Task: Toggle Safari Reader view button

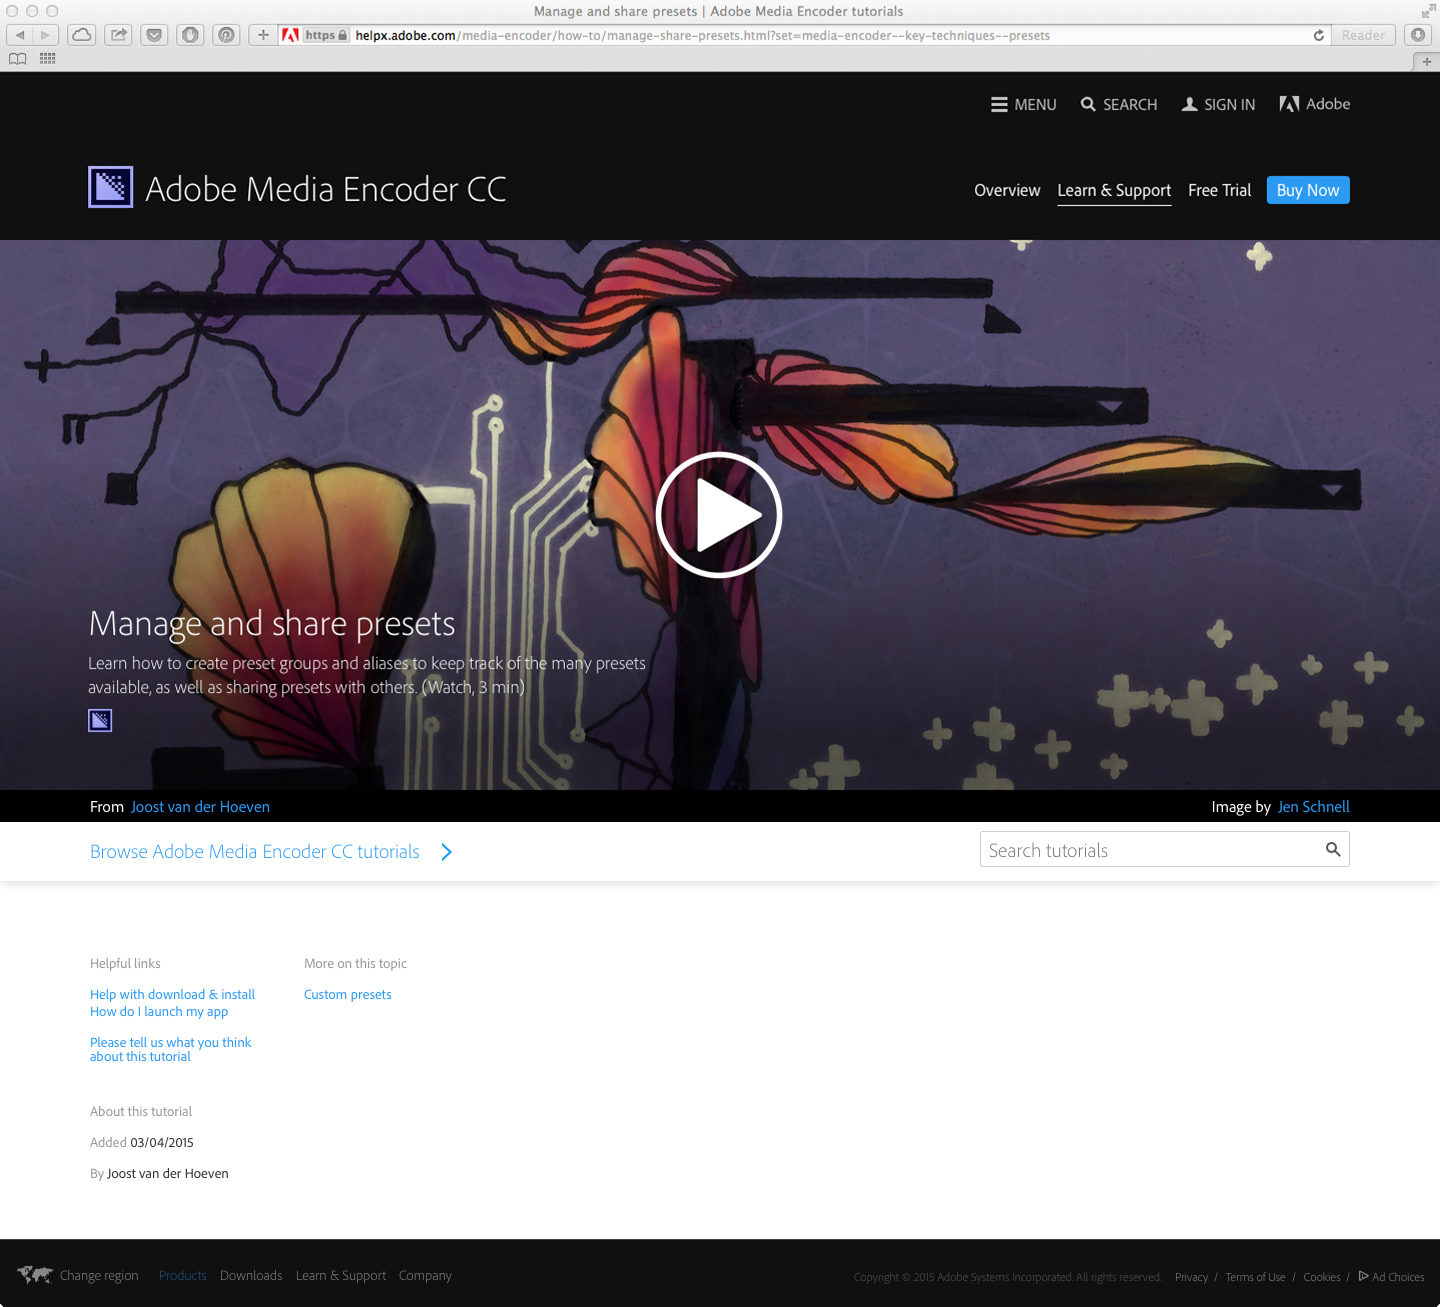Action: (1363, 35)
